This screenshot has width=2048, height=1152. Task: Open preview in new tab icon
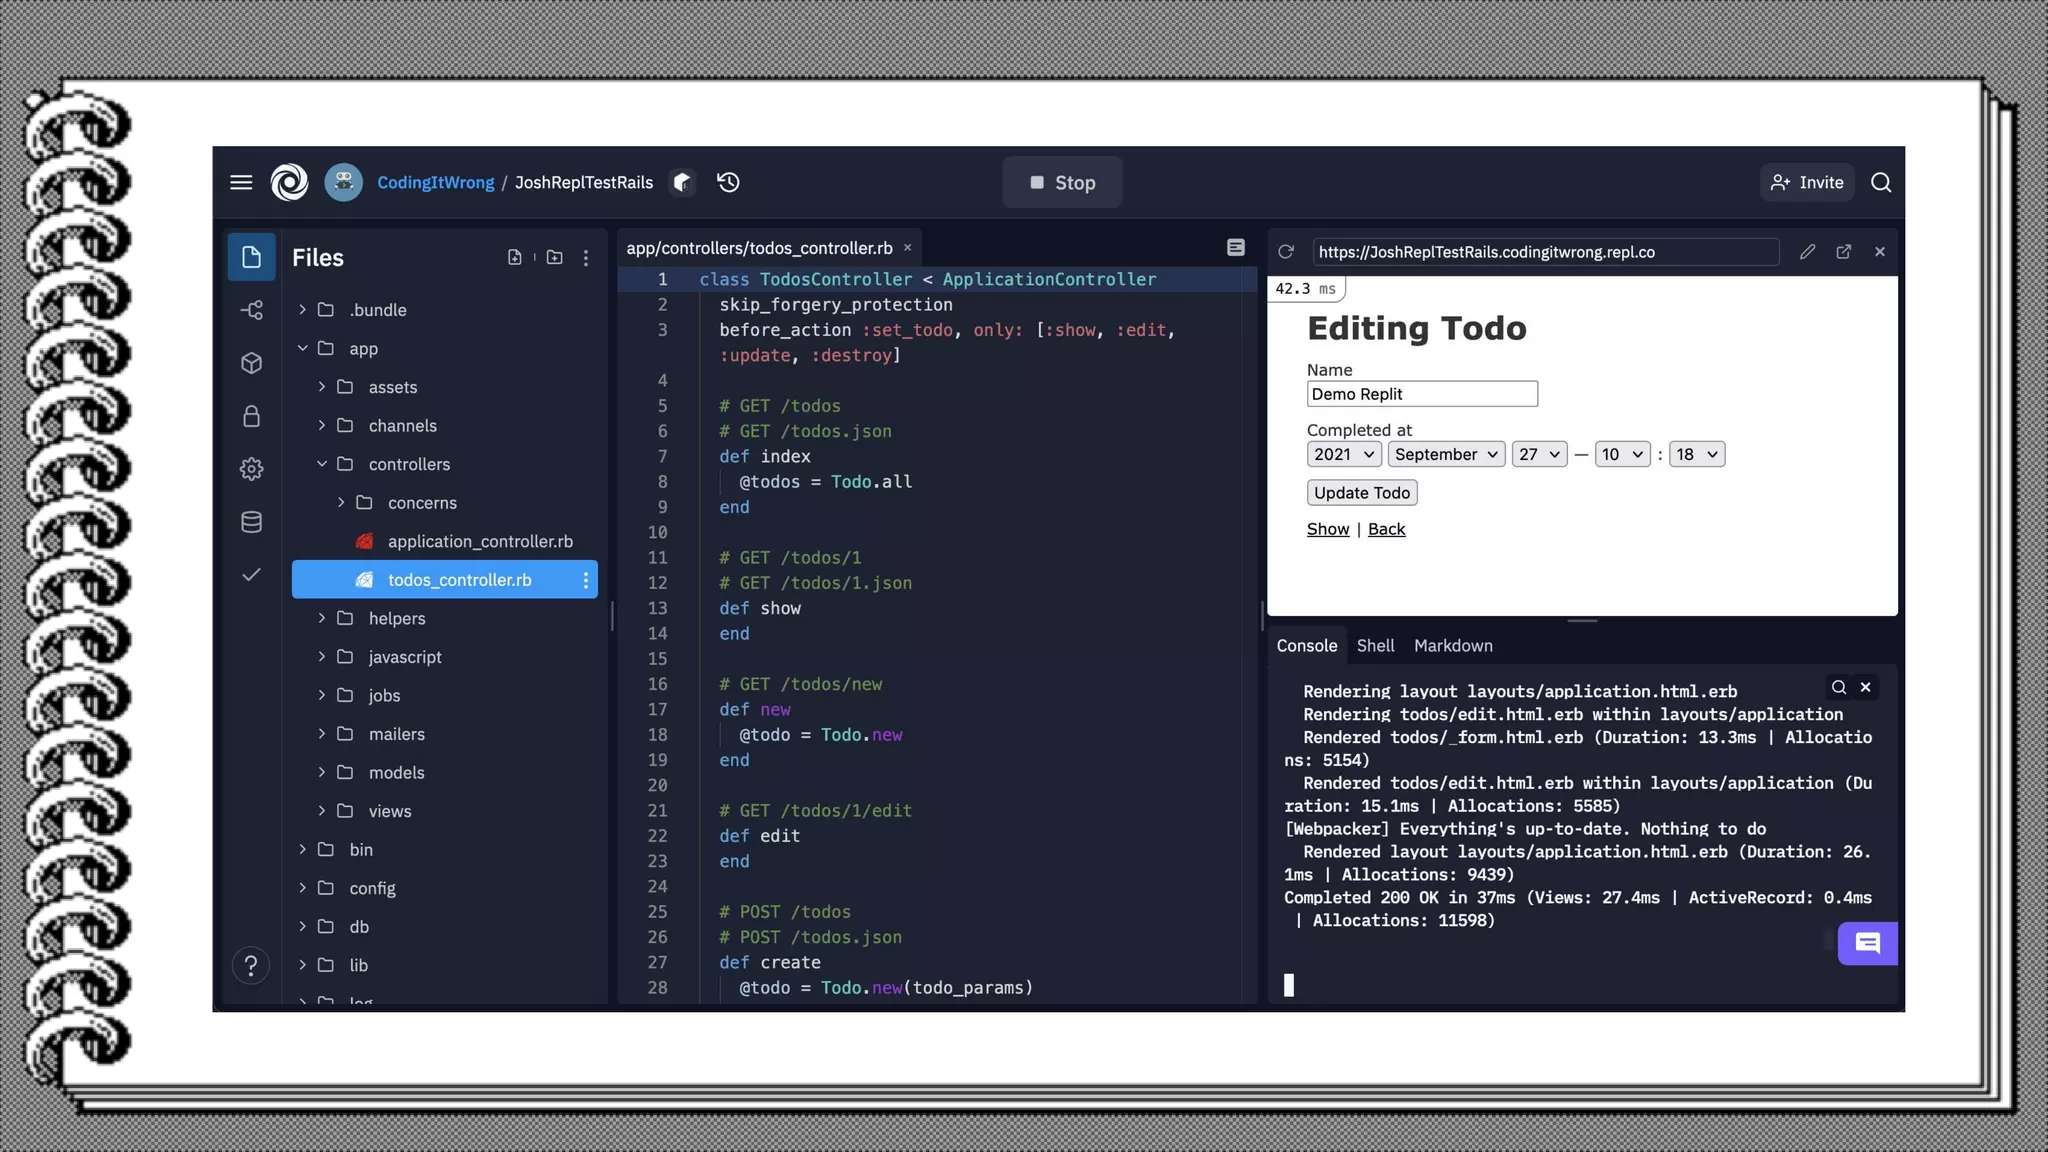click(x=1843, y=252)
